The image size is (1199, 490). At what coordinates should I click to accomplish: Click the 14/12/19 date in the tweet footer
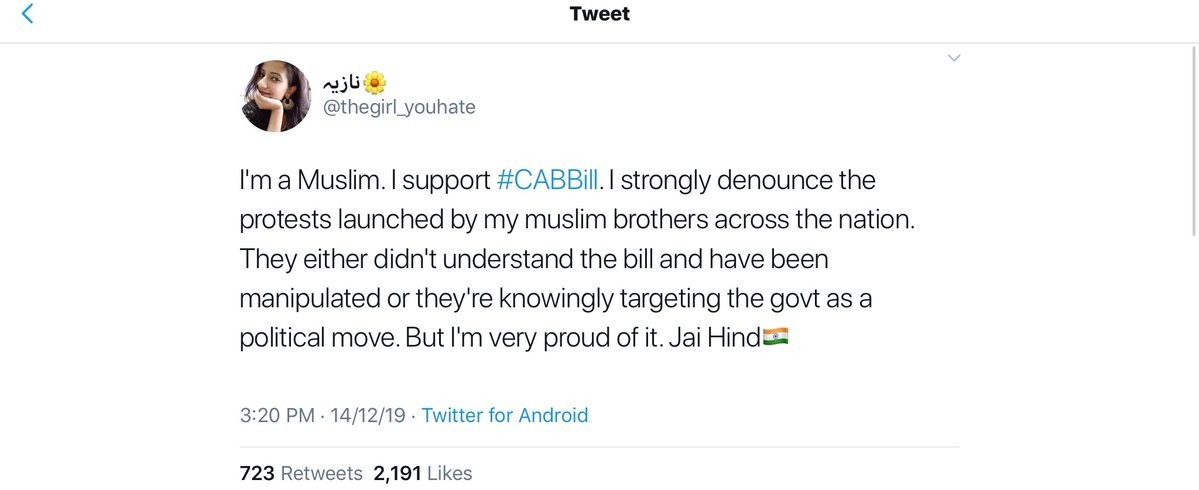(368, 415)
